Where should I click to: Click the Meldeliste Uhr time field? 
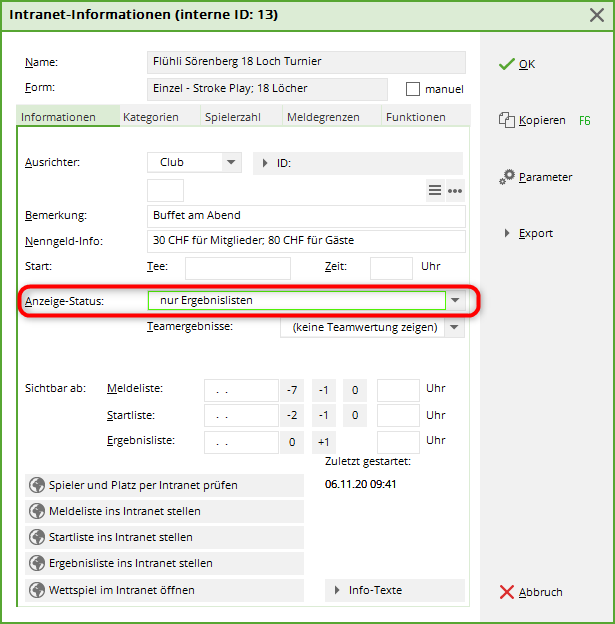pos(398,390)
